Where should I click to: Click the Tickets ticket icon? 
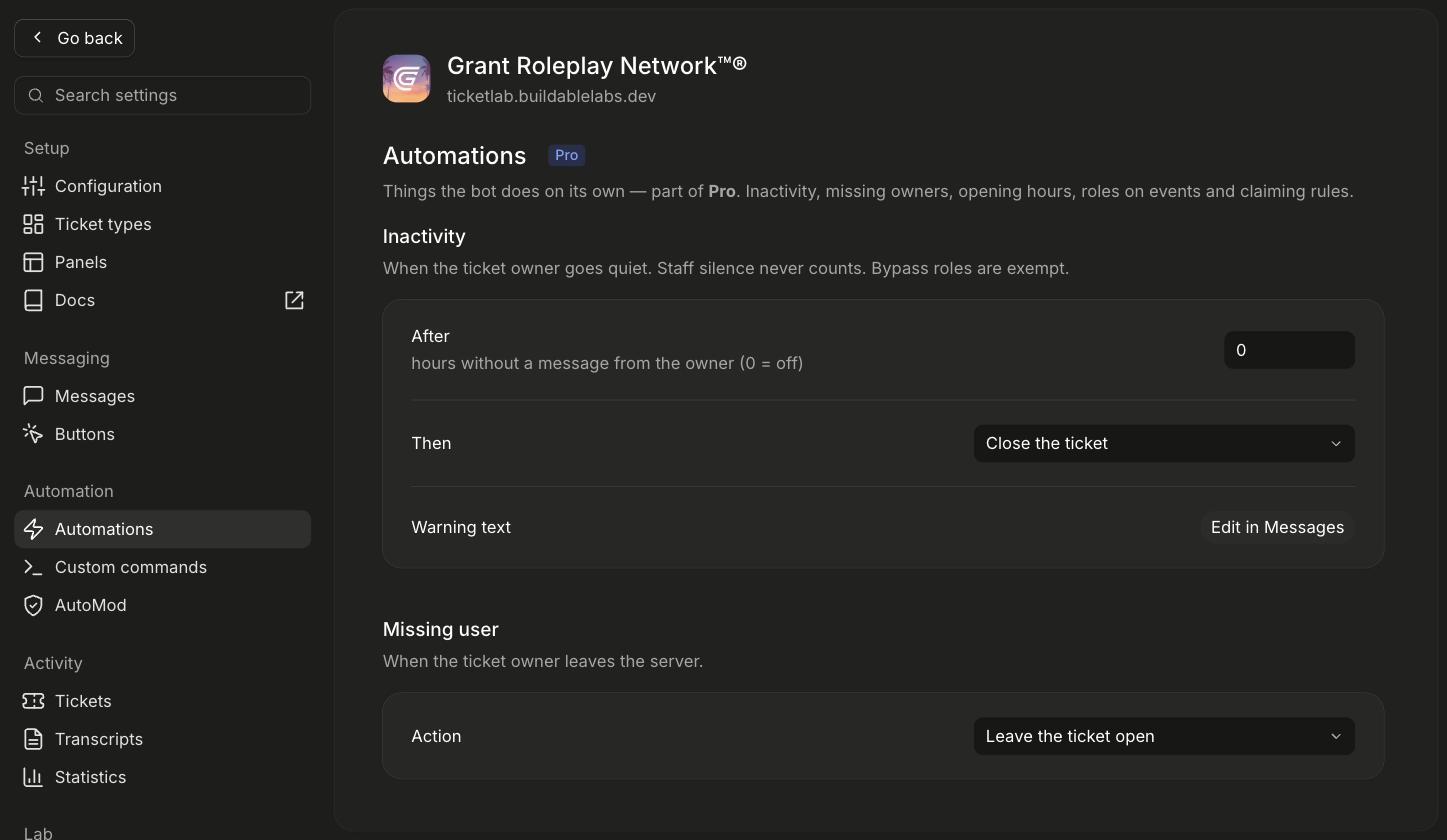33,701
